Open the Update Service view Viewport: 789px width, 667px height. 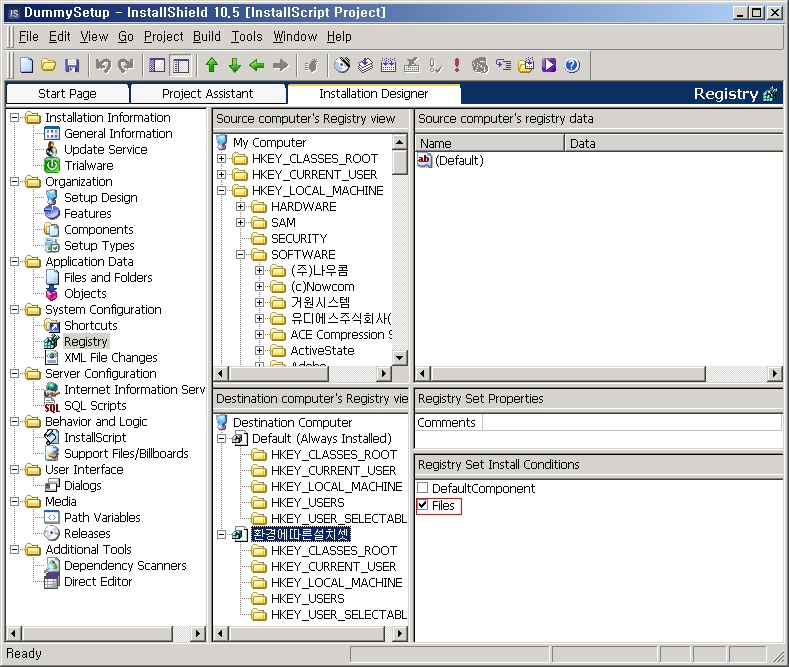[x=106, y=149]
